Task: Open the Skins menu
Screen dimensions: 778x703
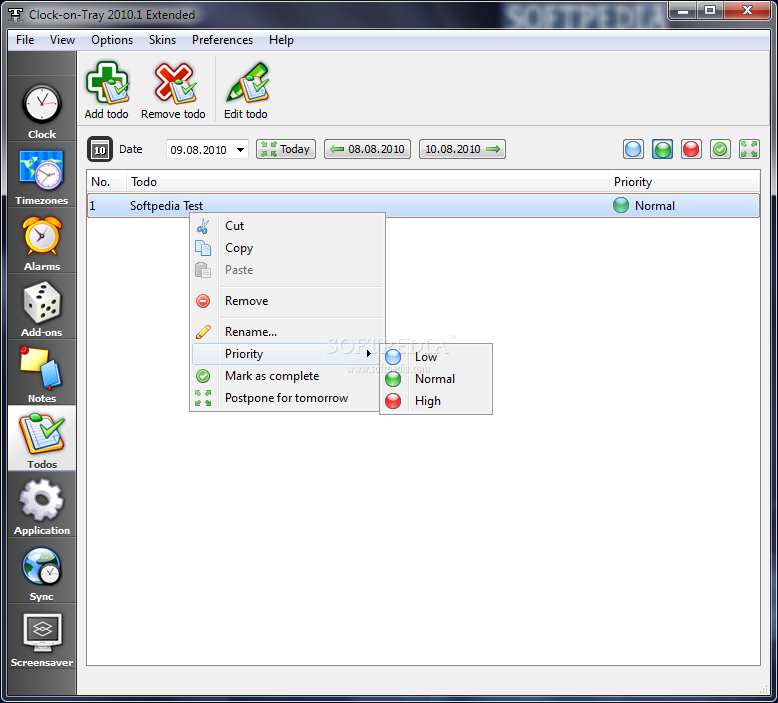Action: 162,40
